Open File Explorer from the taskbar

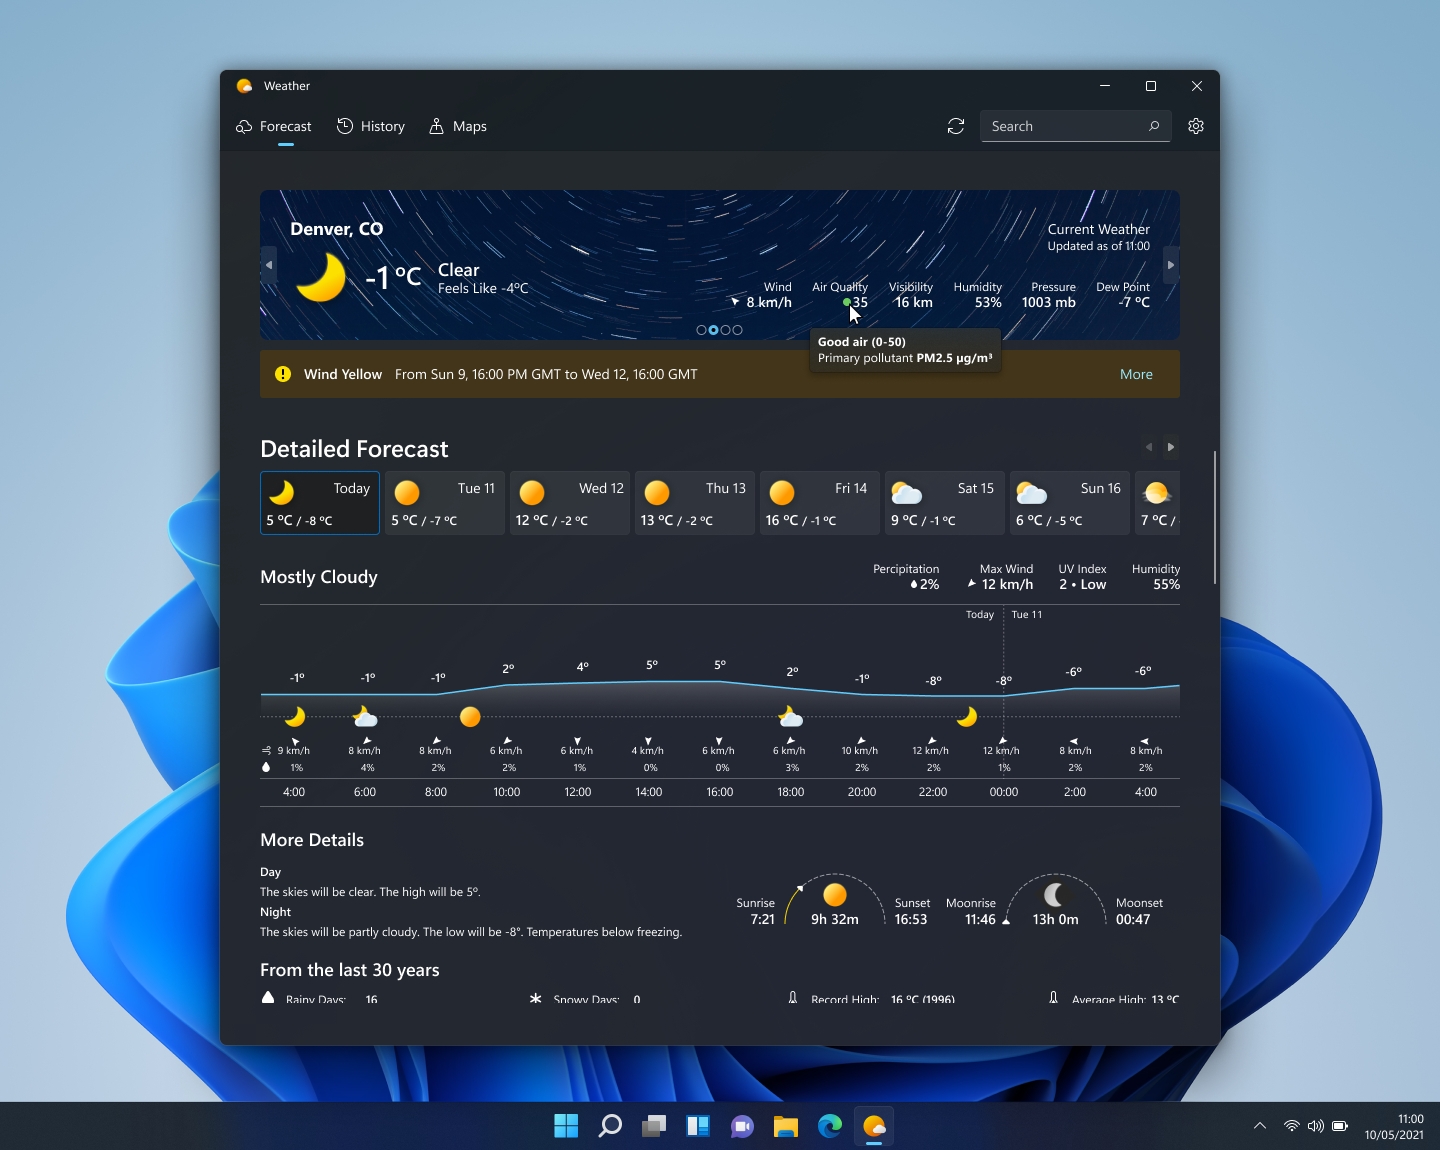coord(786,1126)
